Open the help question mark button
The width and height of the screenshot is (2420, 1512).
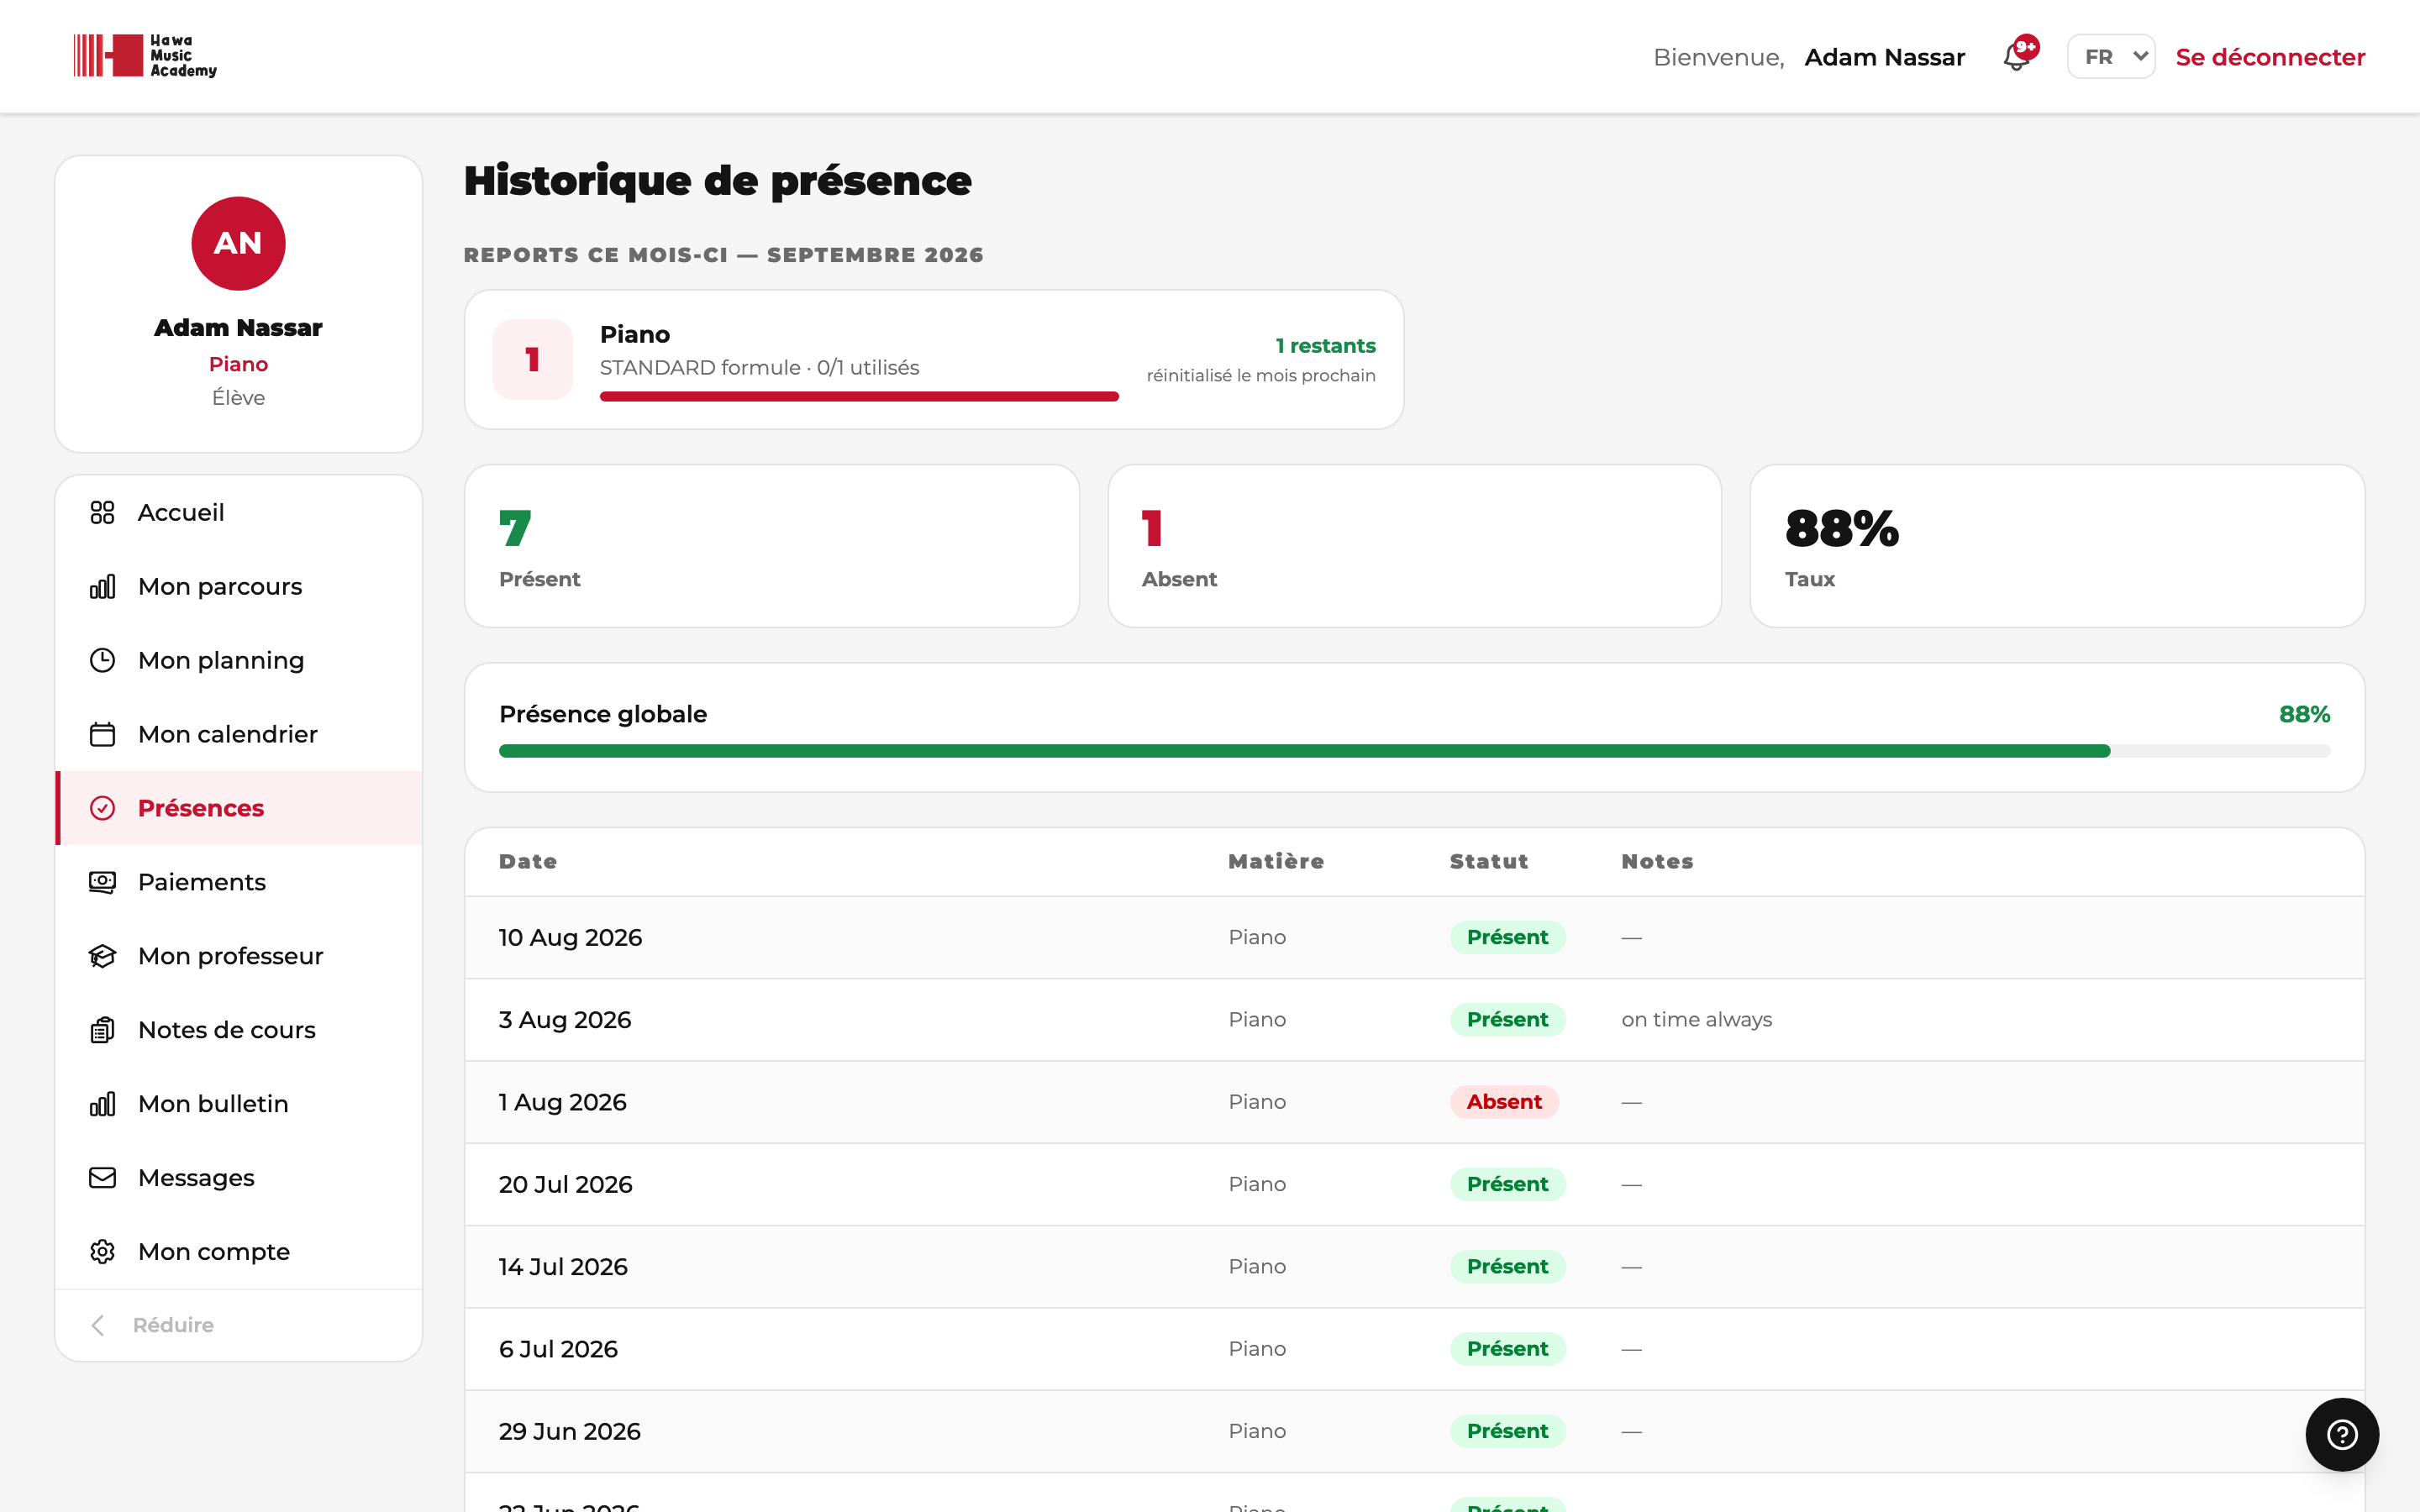[2342, 1434]
